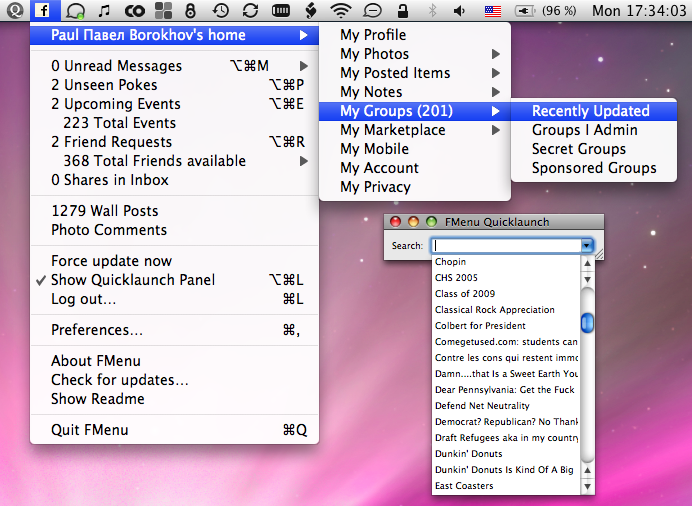Click the leaf-shaped menu bar icon
The height and width of the screenshot is (506, 692).
click(311, 10)
